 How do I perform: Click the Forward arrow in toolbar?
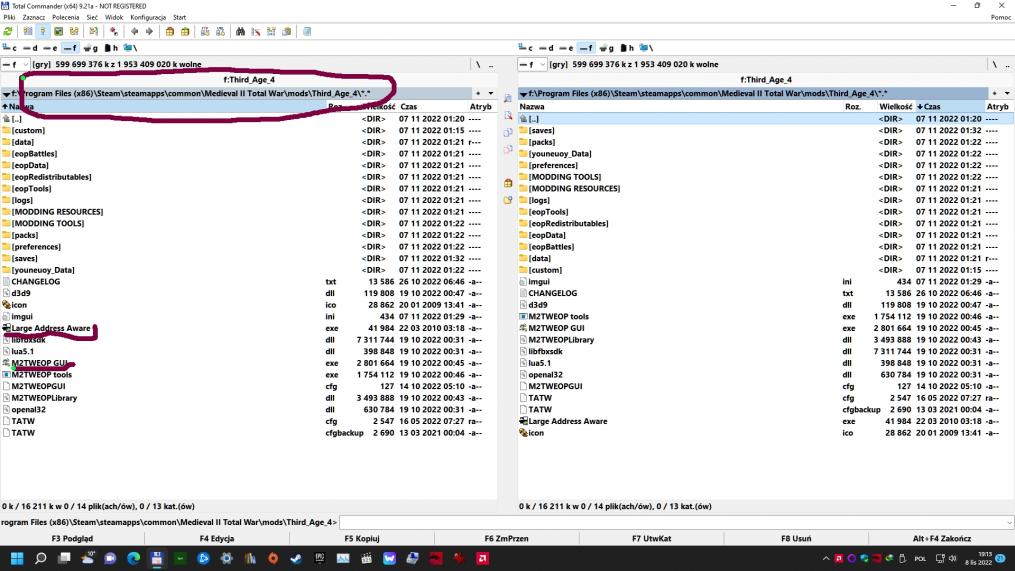149,31
